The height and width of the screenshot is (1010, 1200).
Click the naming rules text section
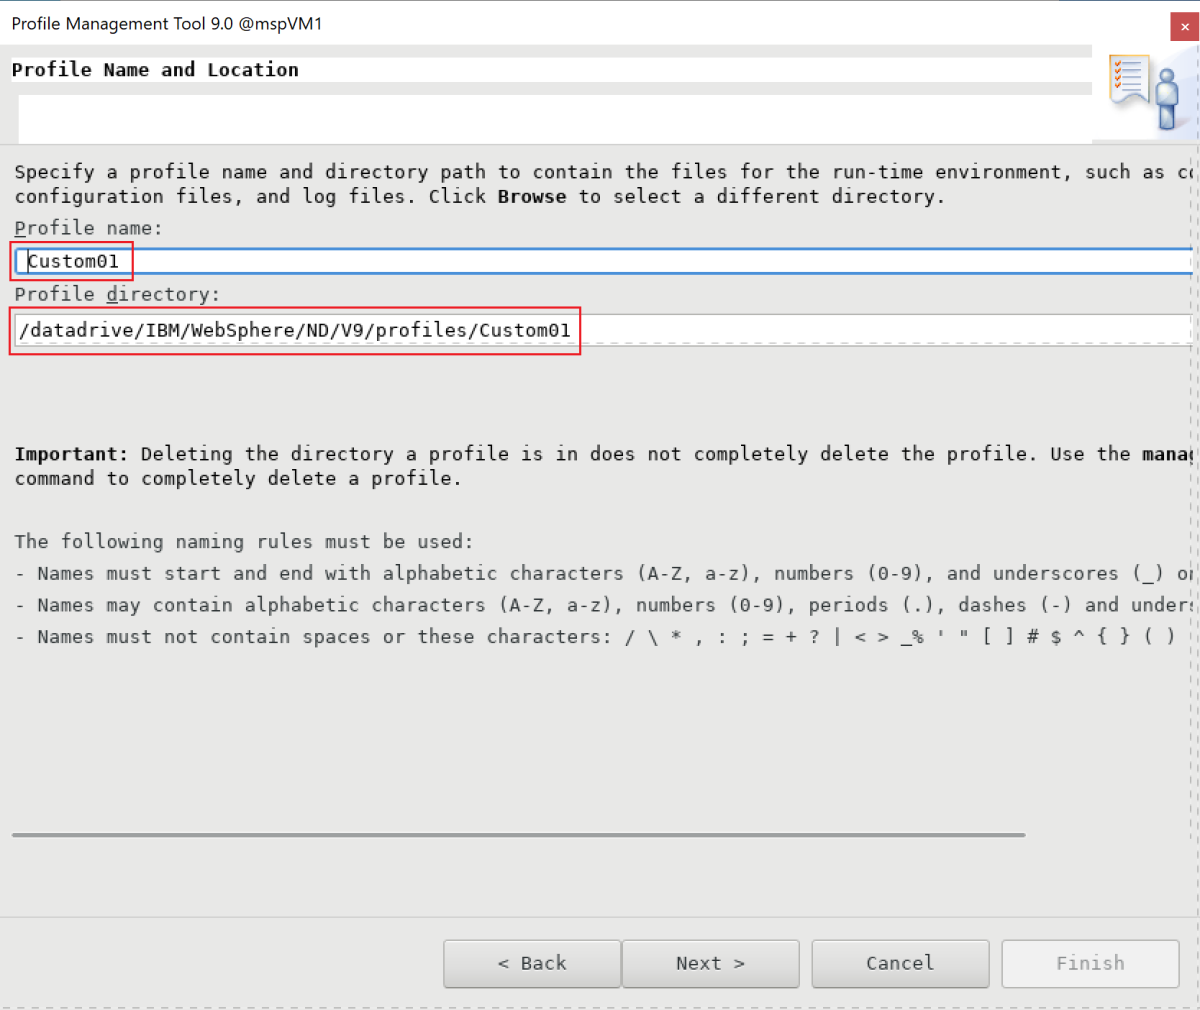pyautogui.click(x=400, y=573)
